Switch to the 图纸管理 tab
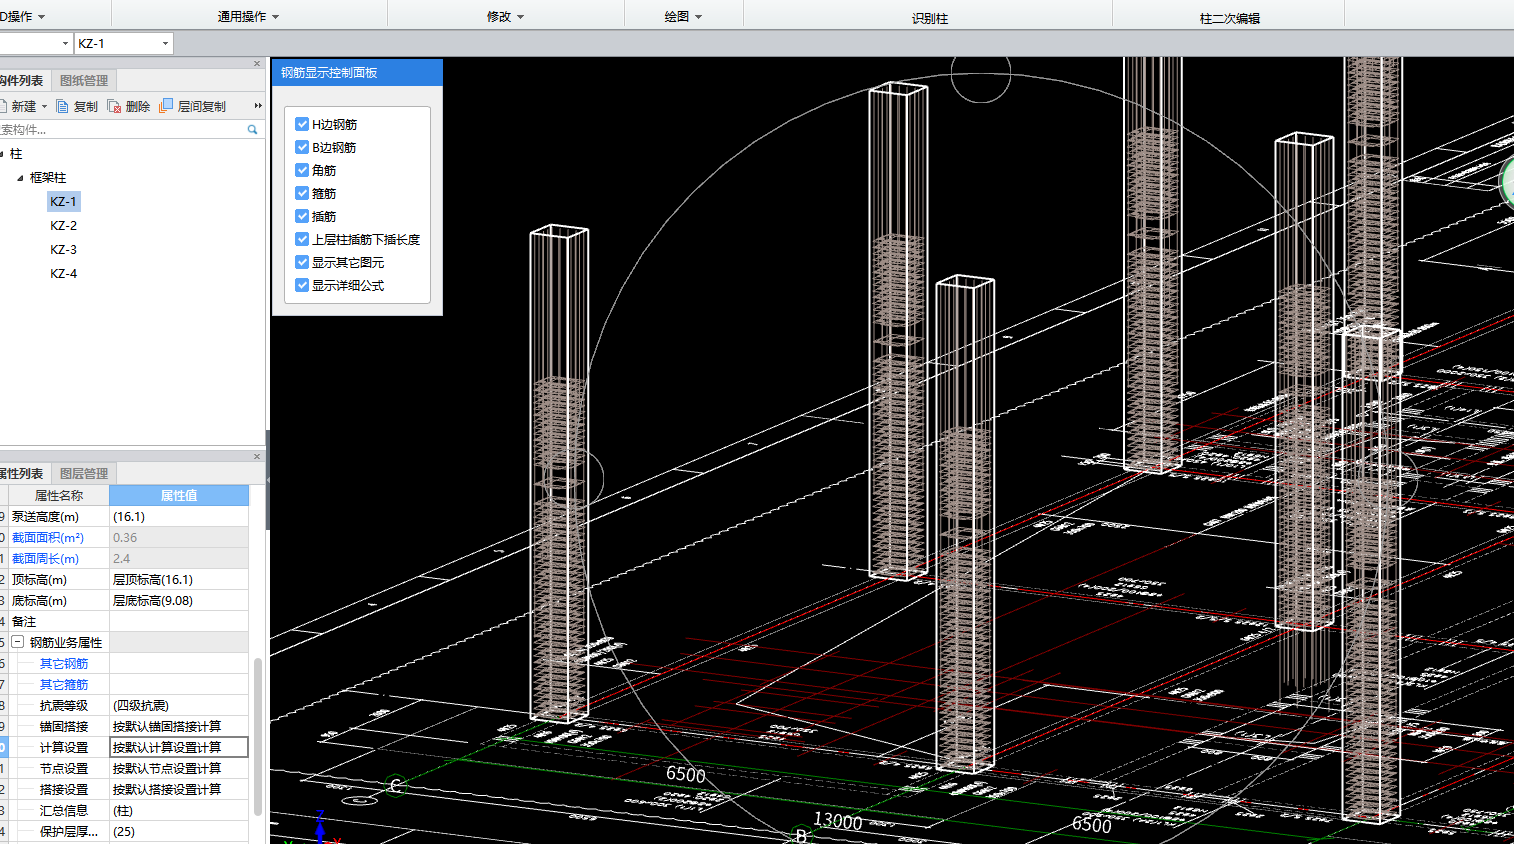 [84, 81]
